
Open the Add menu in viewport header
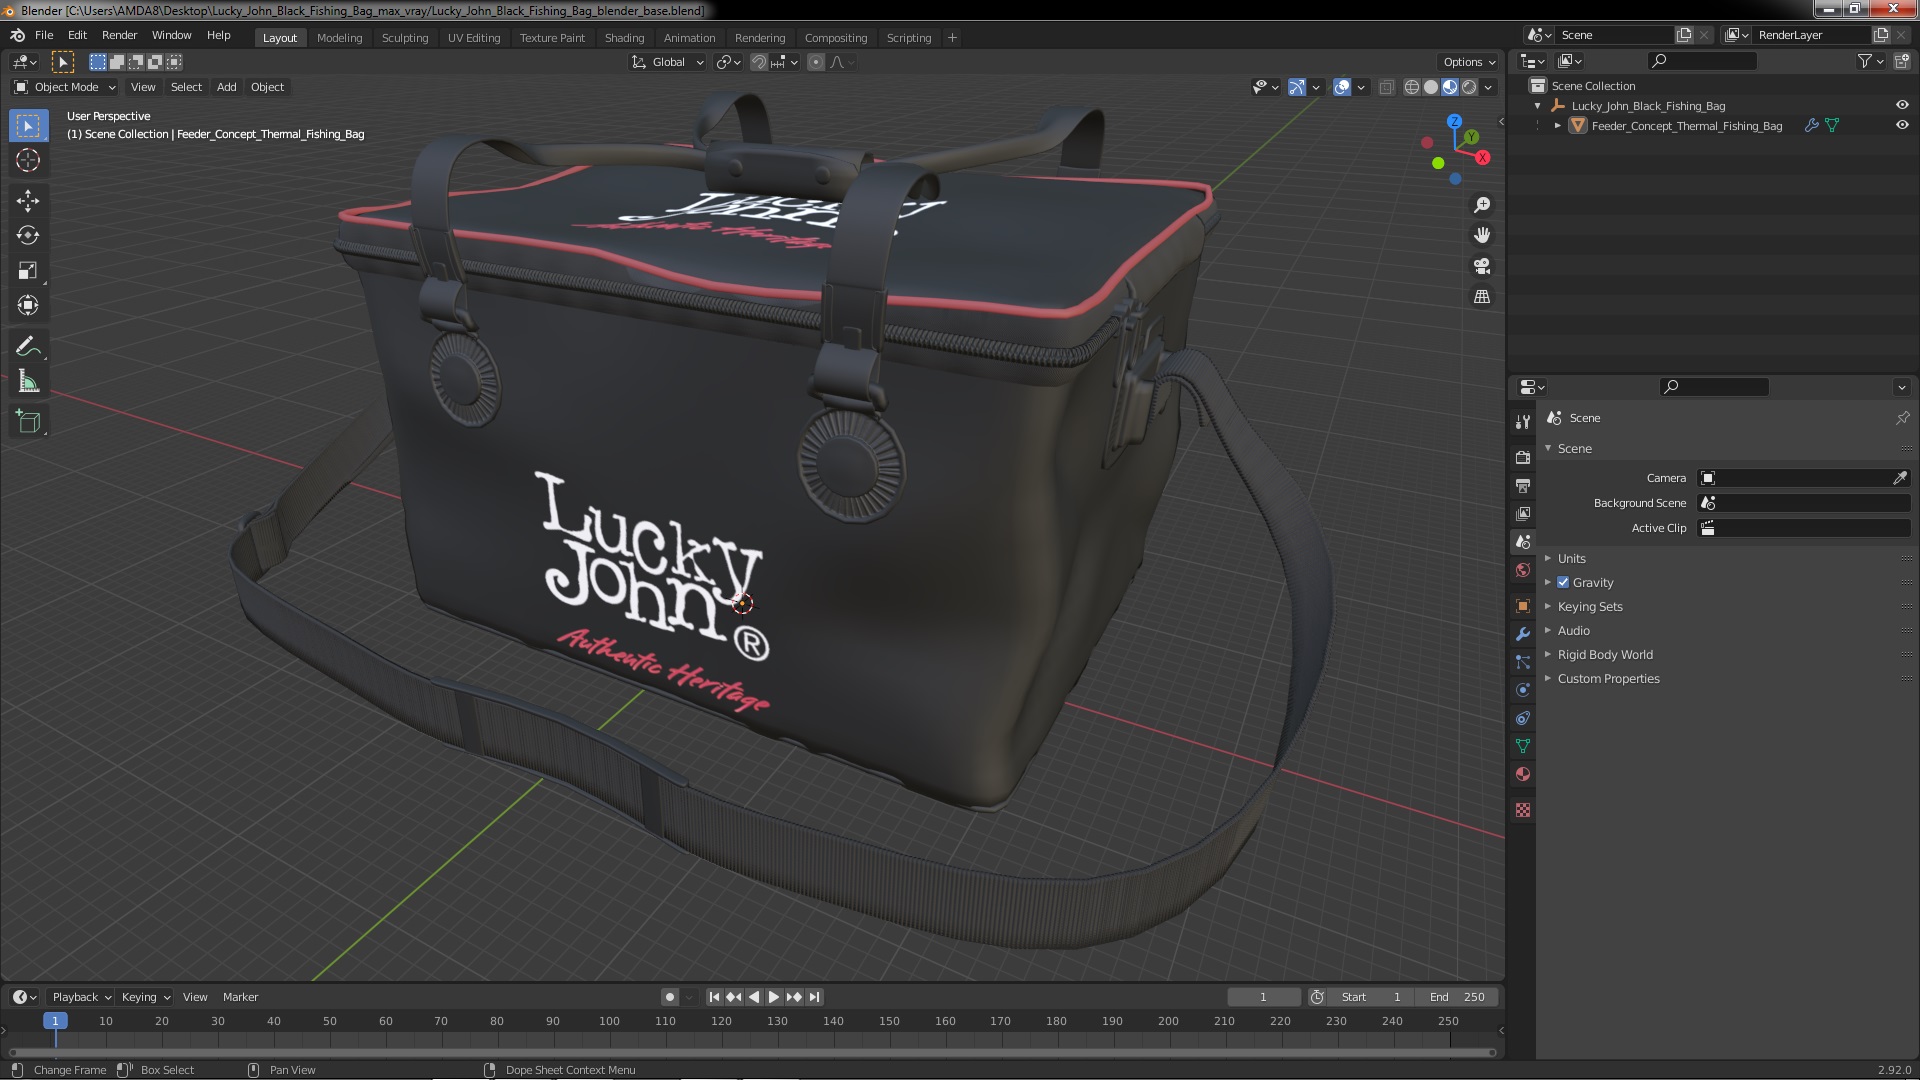pyautogui.click(x=227, y=87)
